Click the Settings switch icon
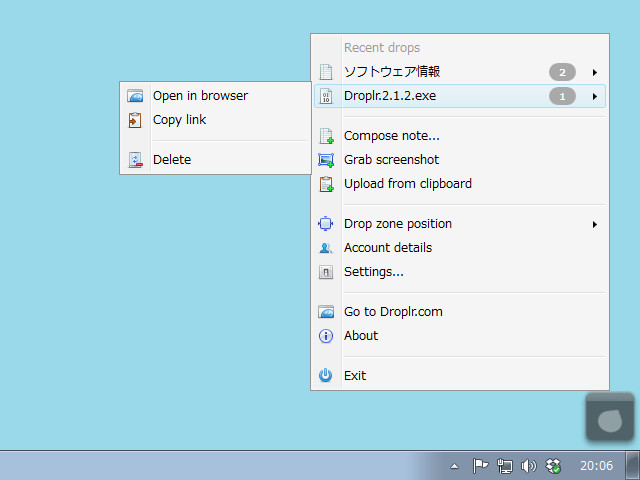This screenshot has height=480, width=640. tap(326, 272)
